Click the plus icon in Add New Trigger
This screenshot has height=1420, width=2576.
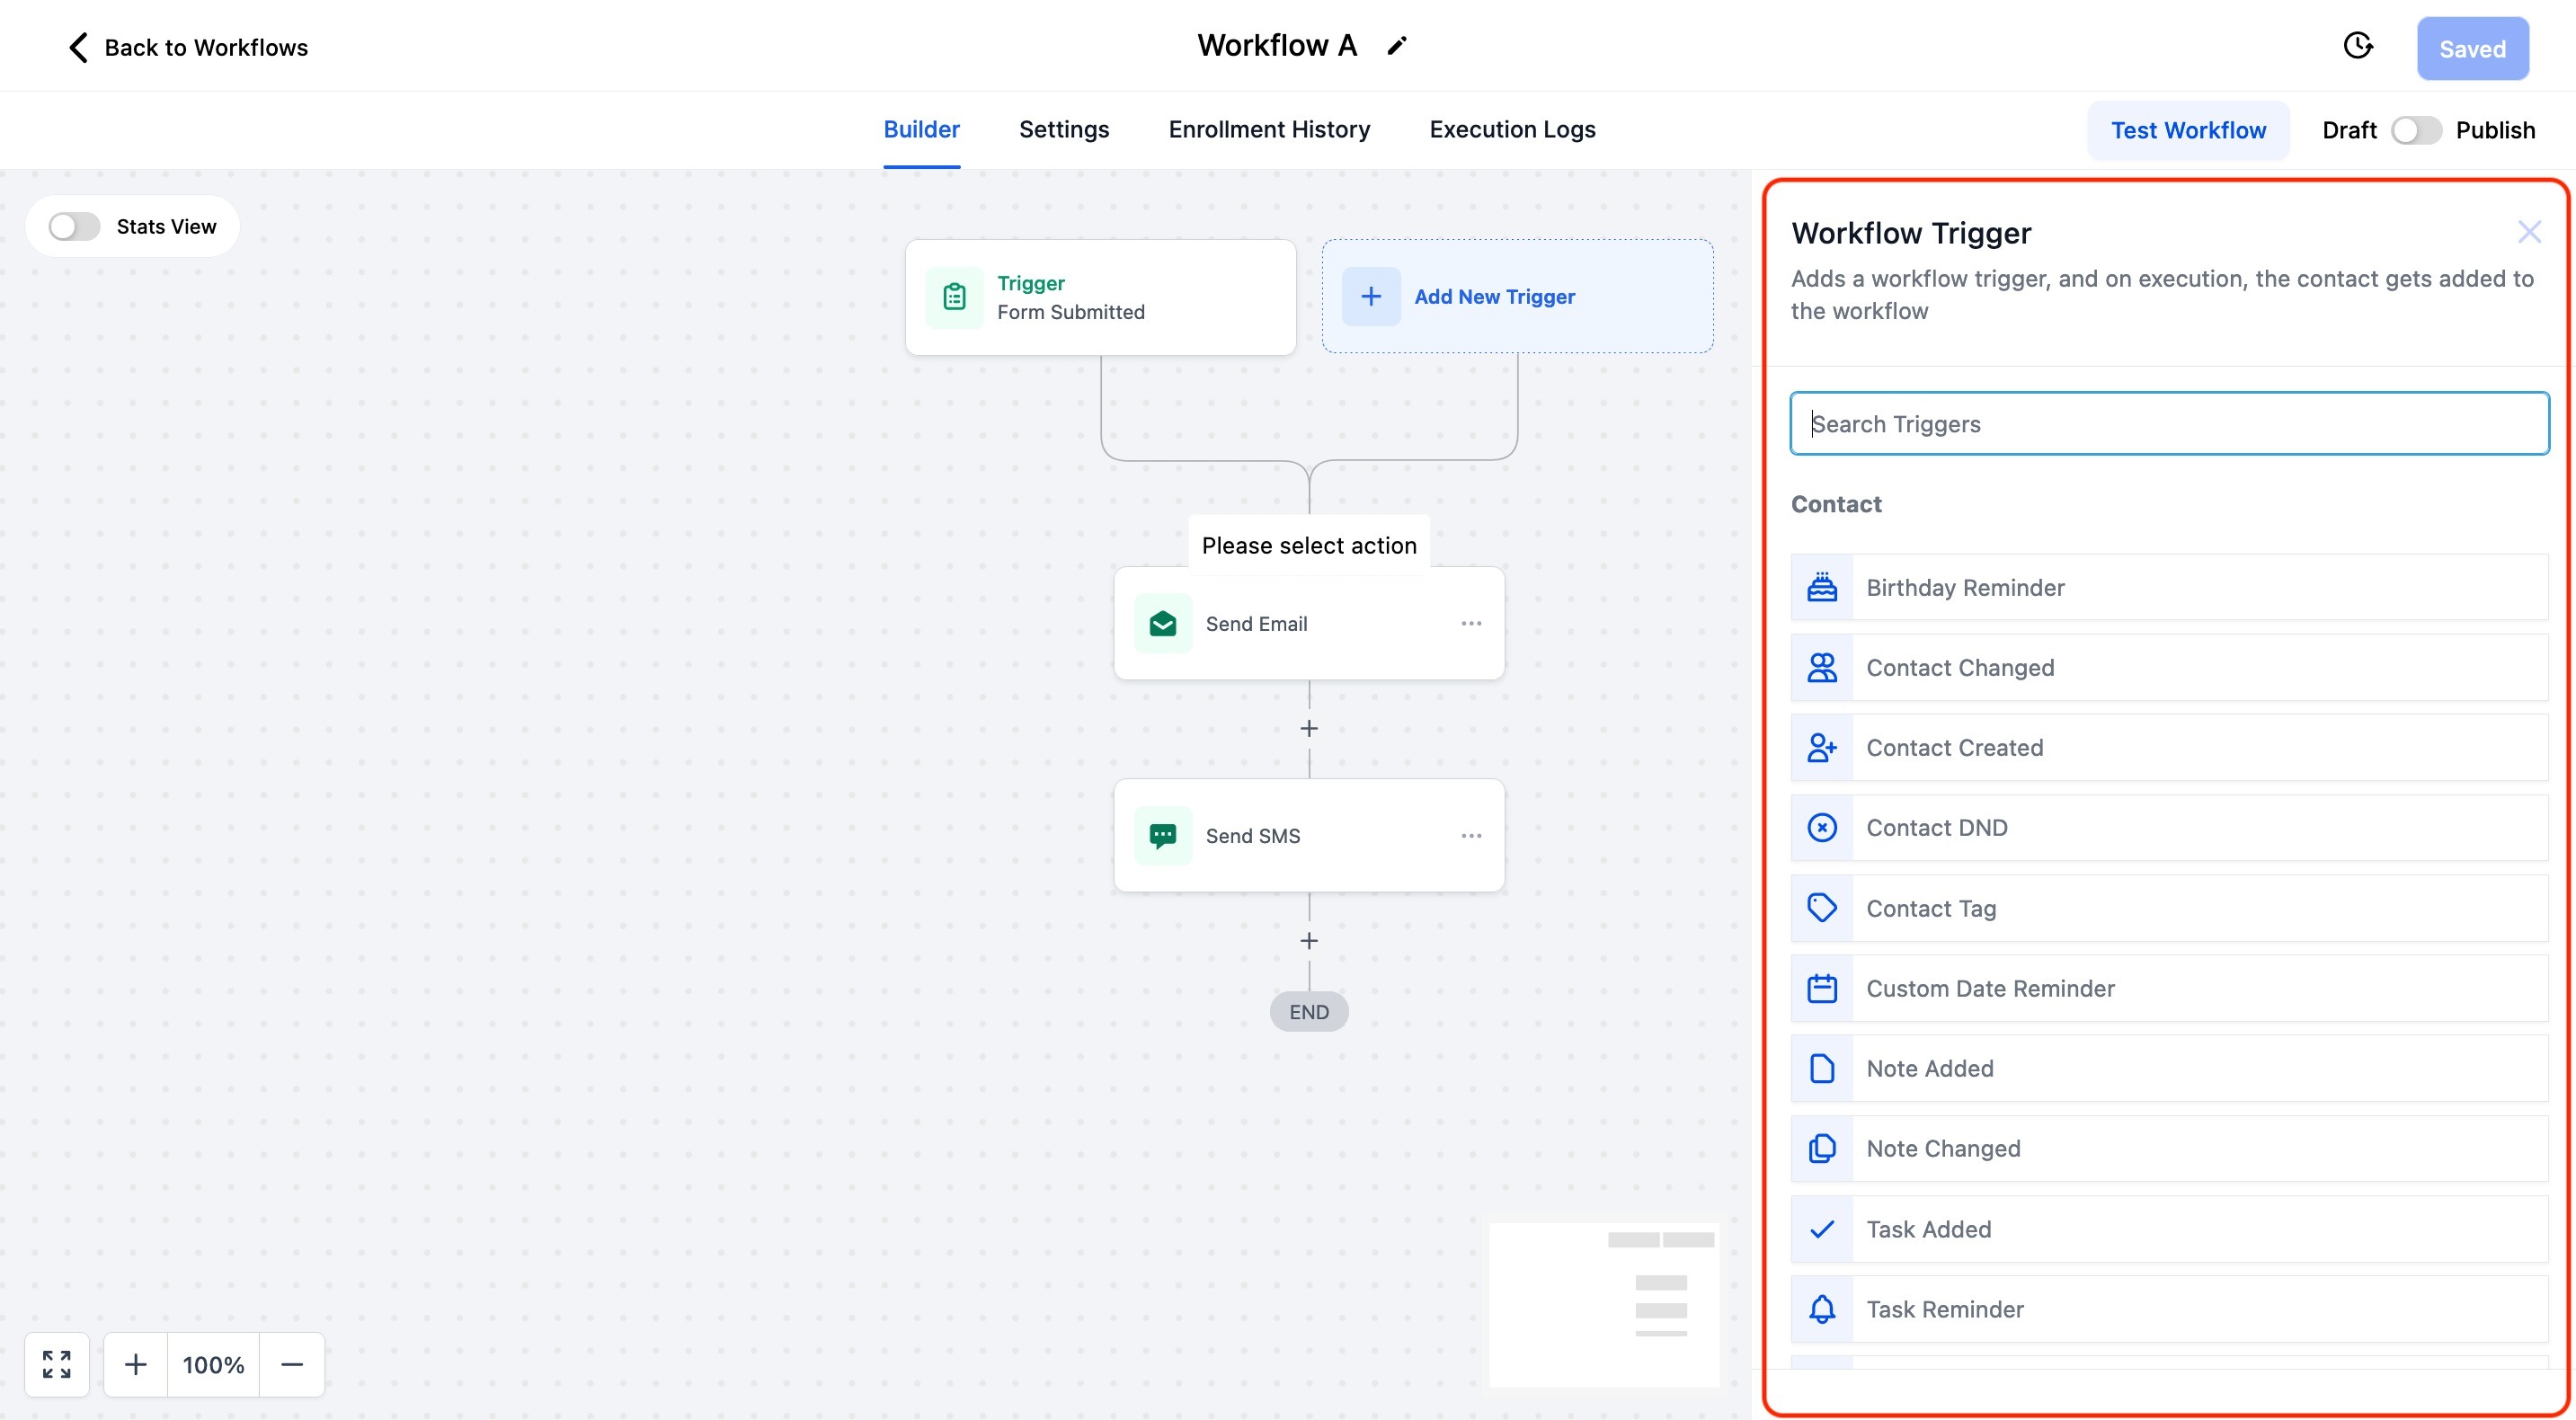click(1371, 297)
